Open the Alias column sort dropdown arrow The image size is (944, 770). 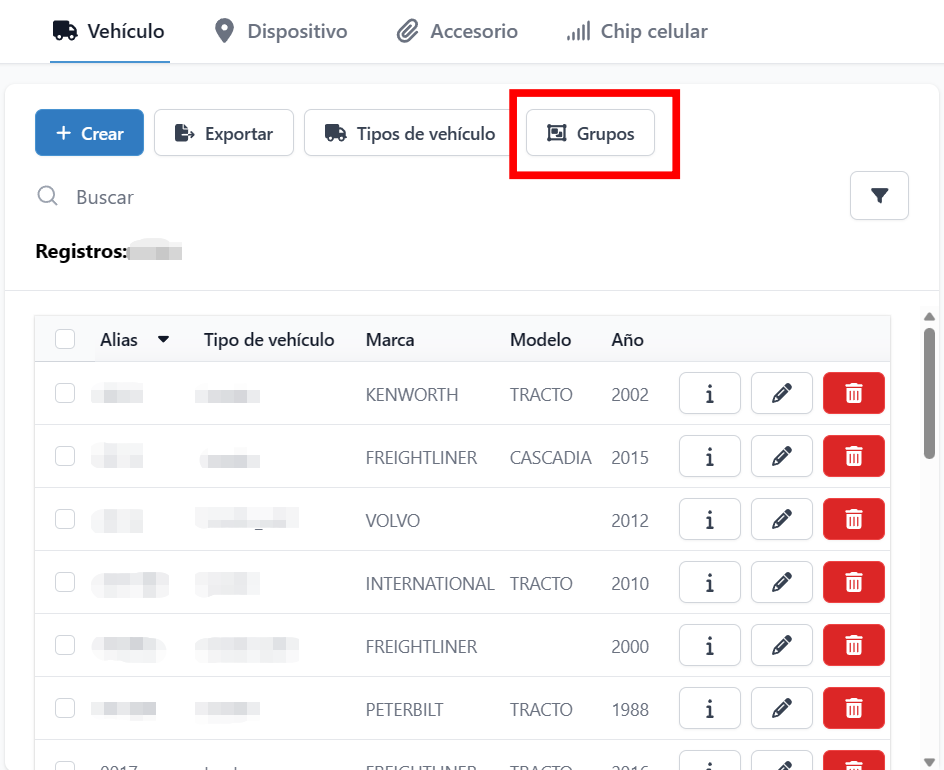point(163,339)
